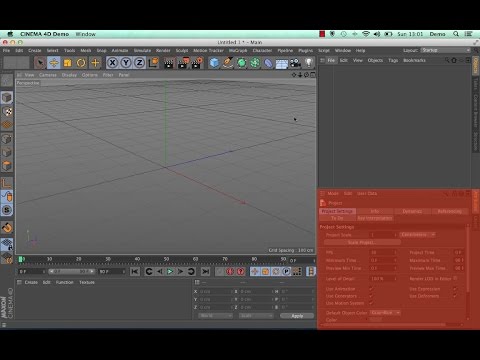Switch to Edges mode
This screenshot has width=480, height=360.
pos(7,152)
